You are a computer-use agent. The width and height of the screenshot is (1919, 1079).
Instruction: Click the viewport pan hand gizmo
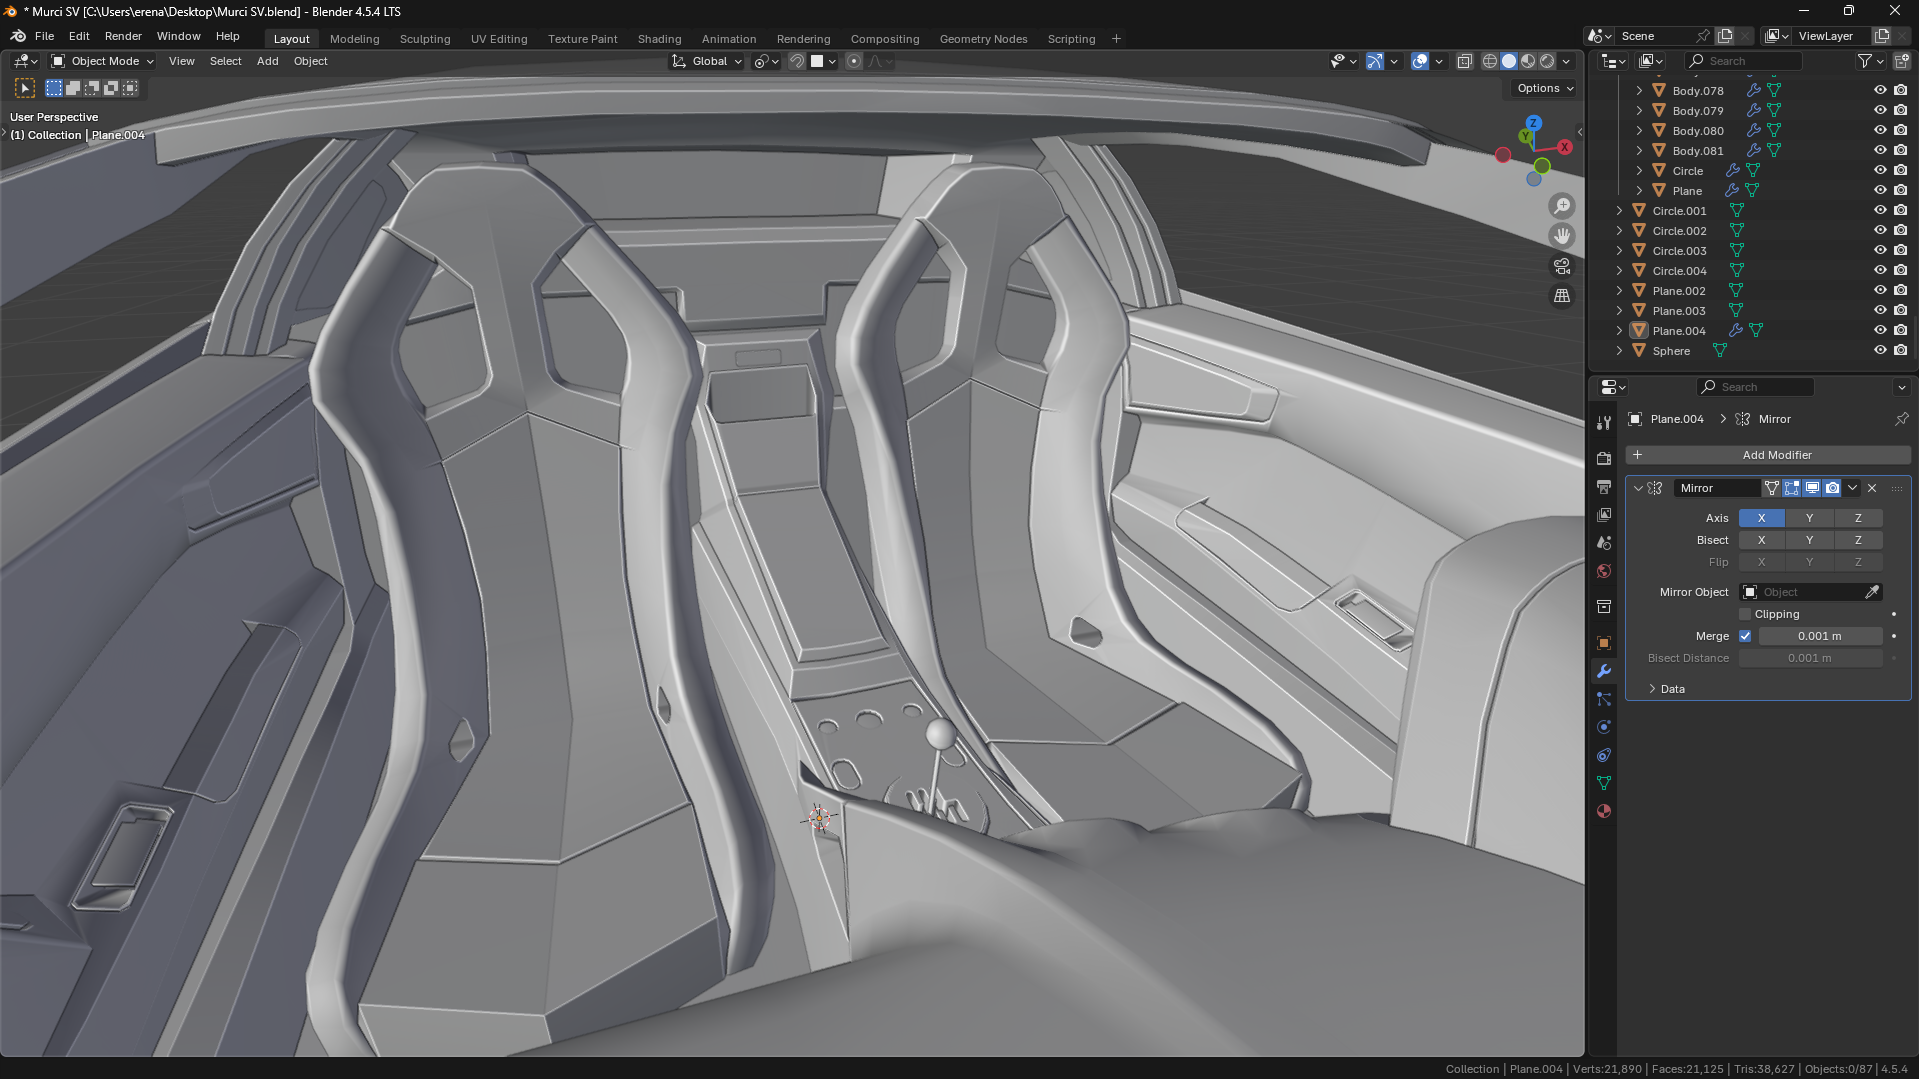click(x=1561, y=236)
